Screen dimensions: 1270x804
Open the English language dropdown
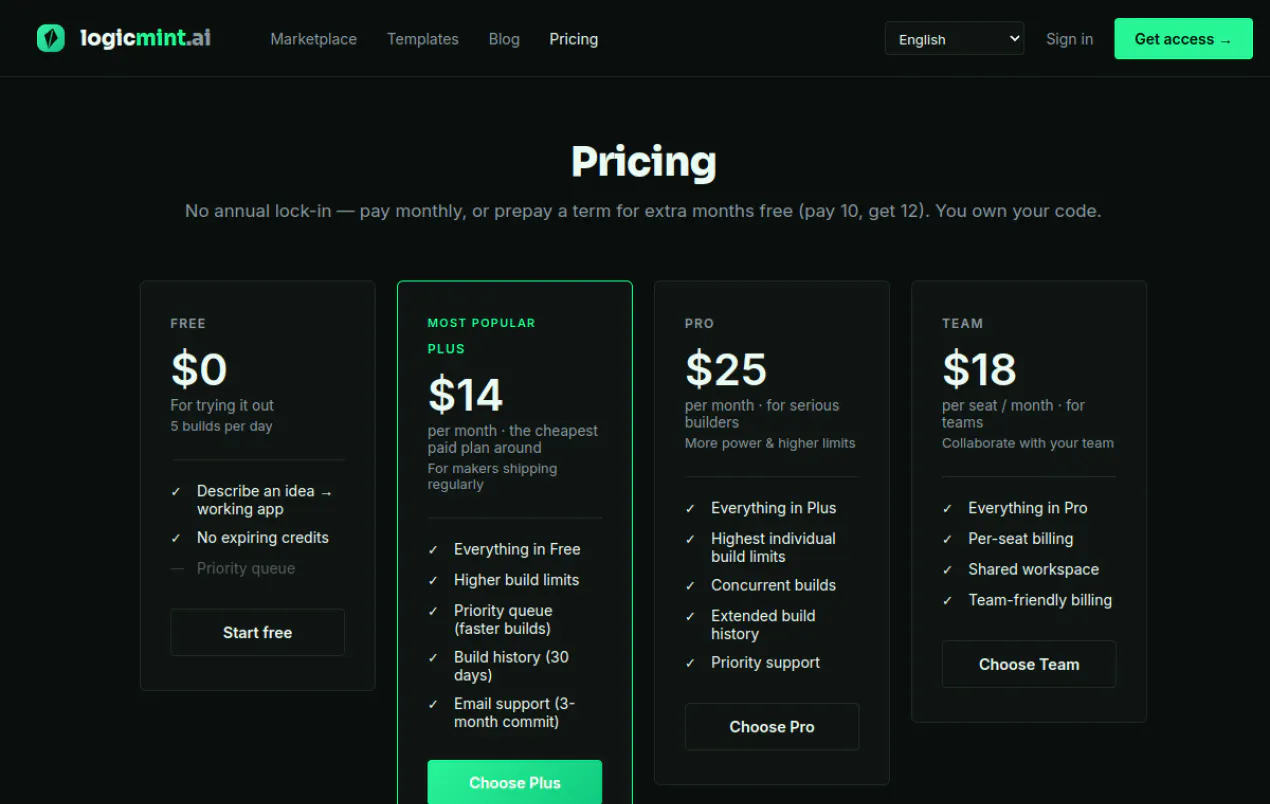pyautogui.click(x=954, y=39)
